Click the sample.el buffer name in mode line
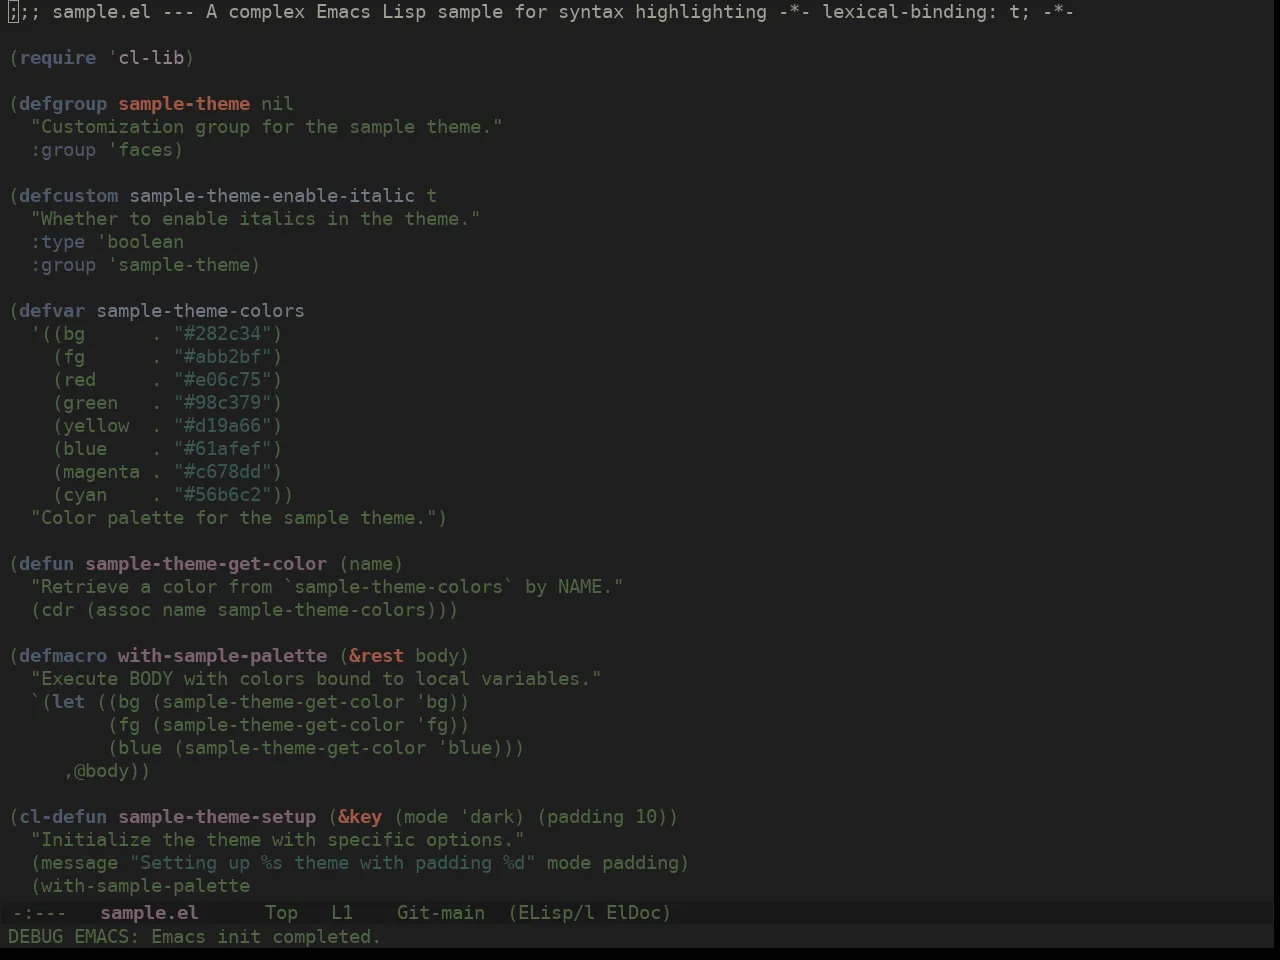 coord(149,912)
